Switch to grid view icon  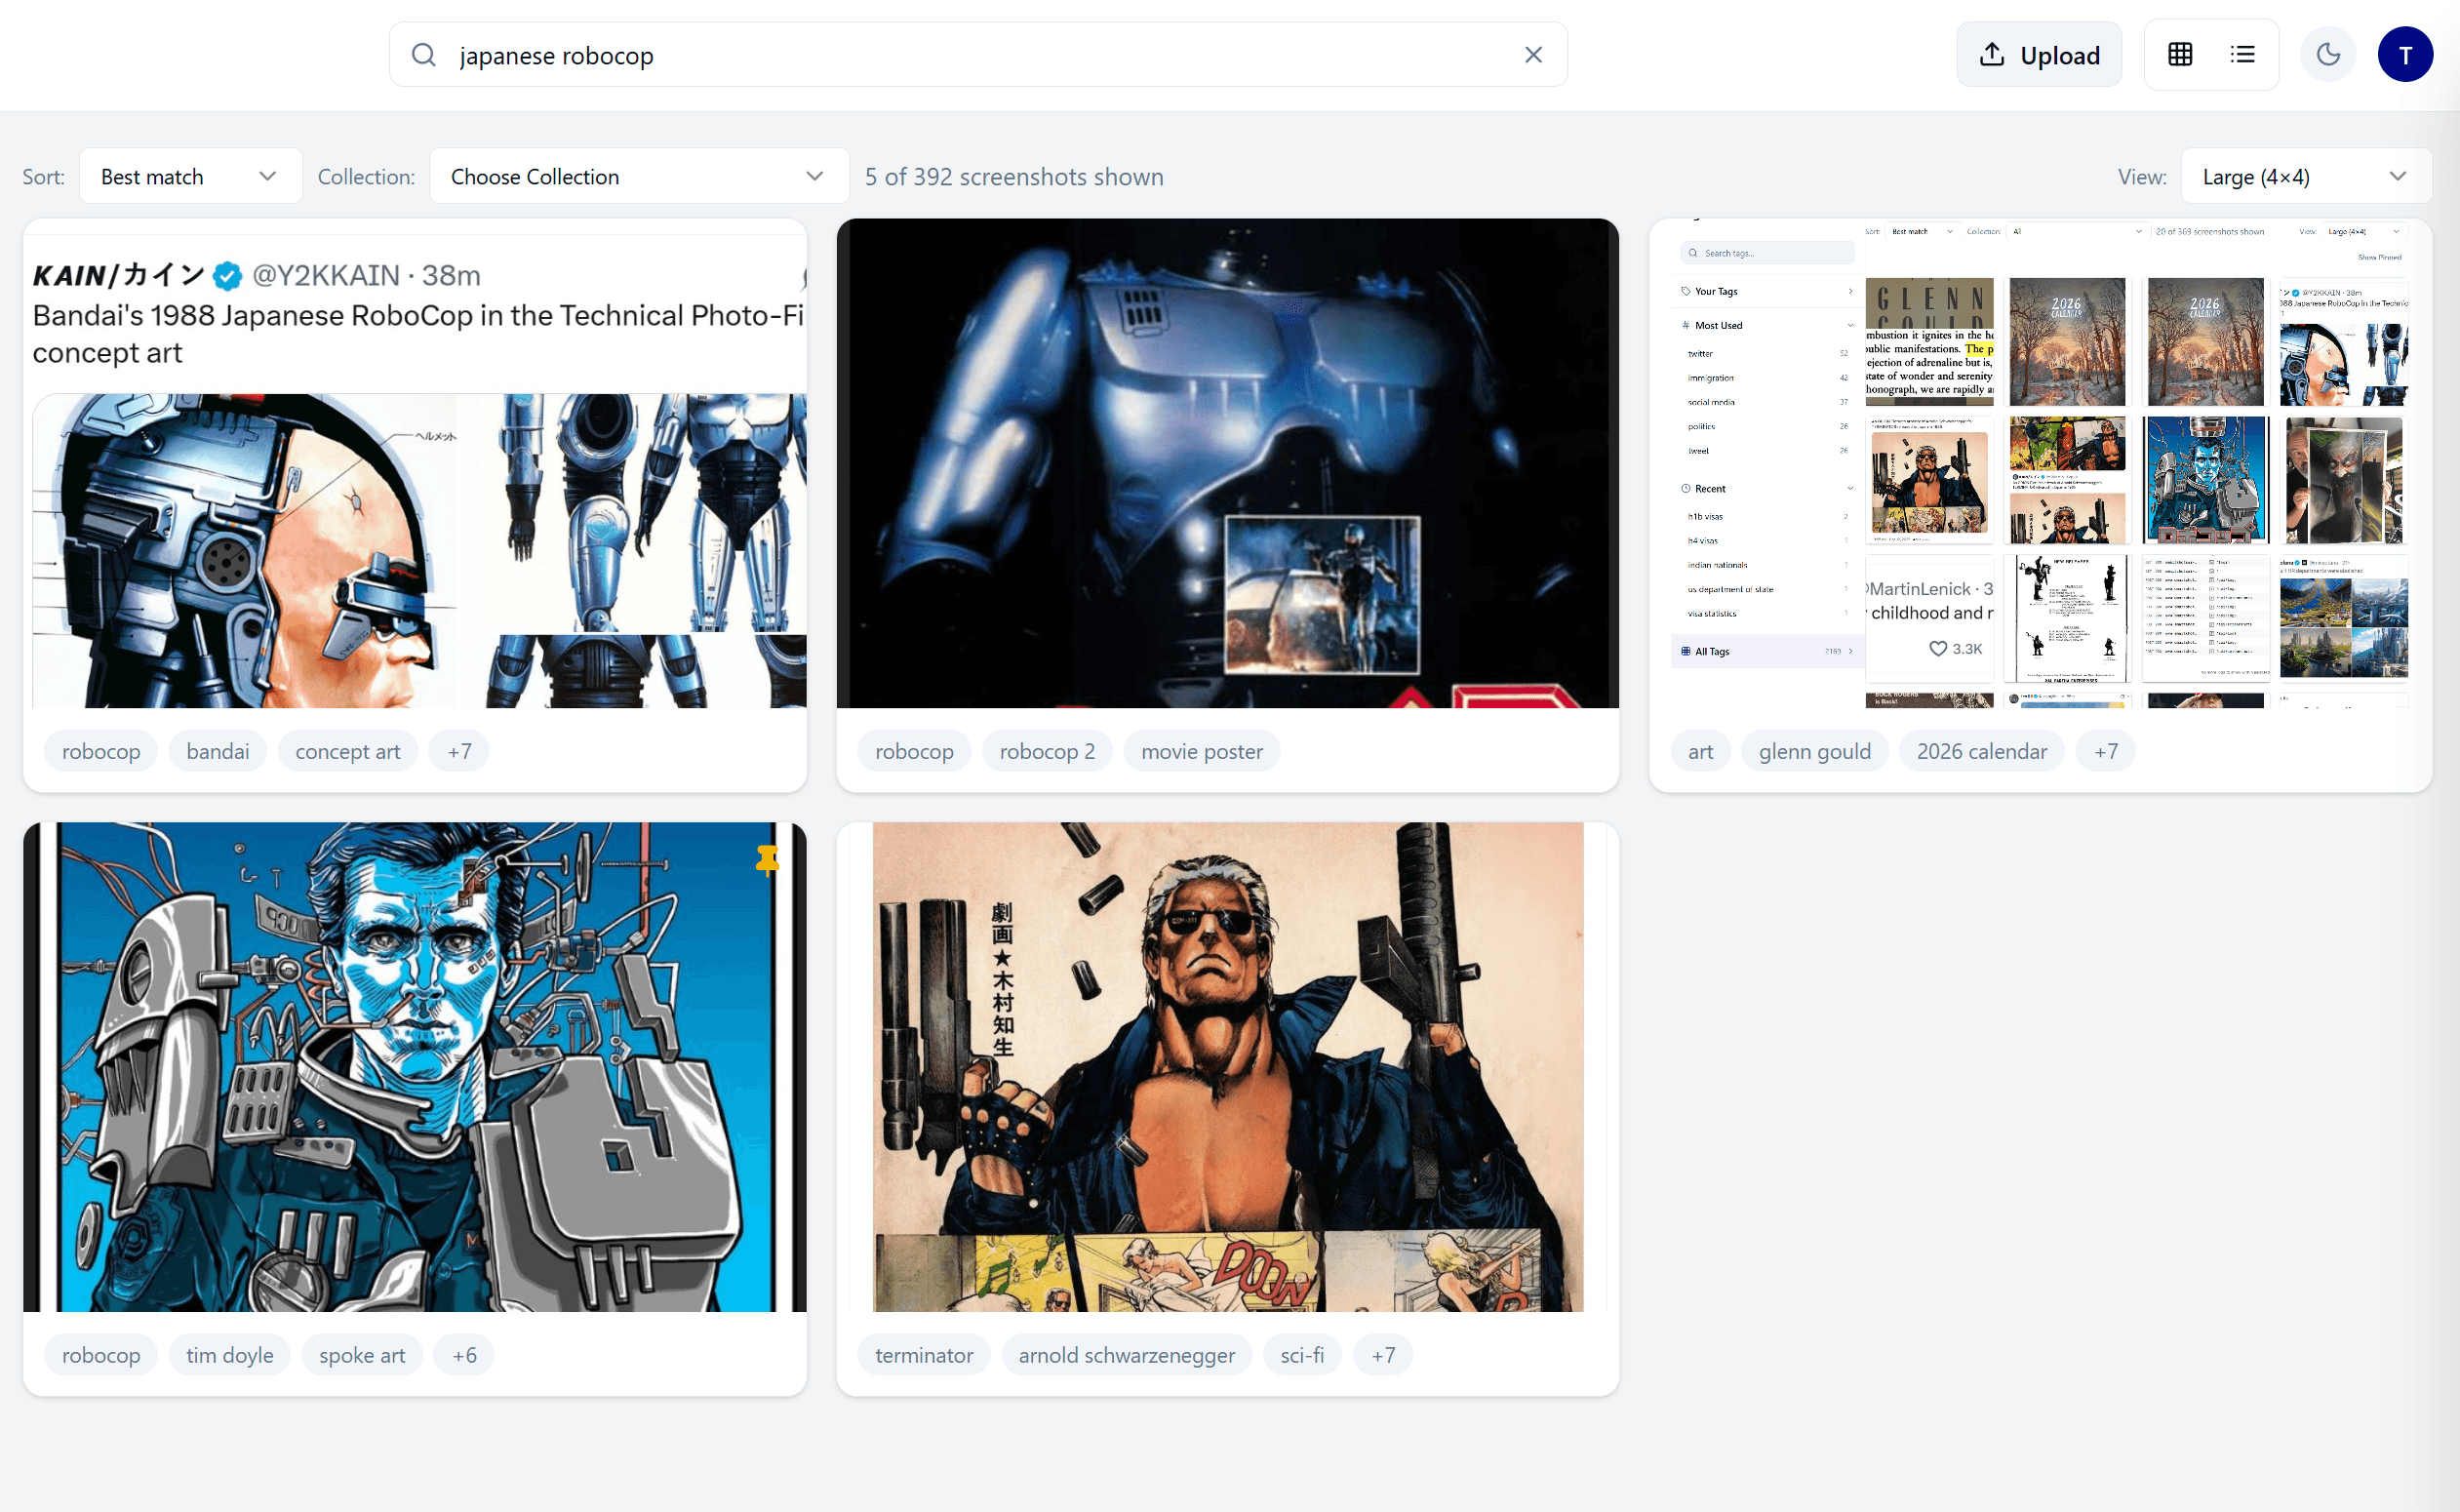pyautogui.click(x=2180, y=55)
